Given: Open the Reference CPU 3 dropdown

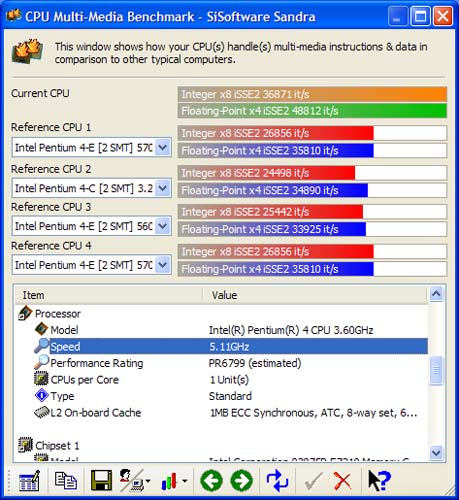Looking at the screenshot, I should click(163, 226).
